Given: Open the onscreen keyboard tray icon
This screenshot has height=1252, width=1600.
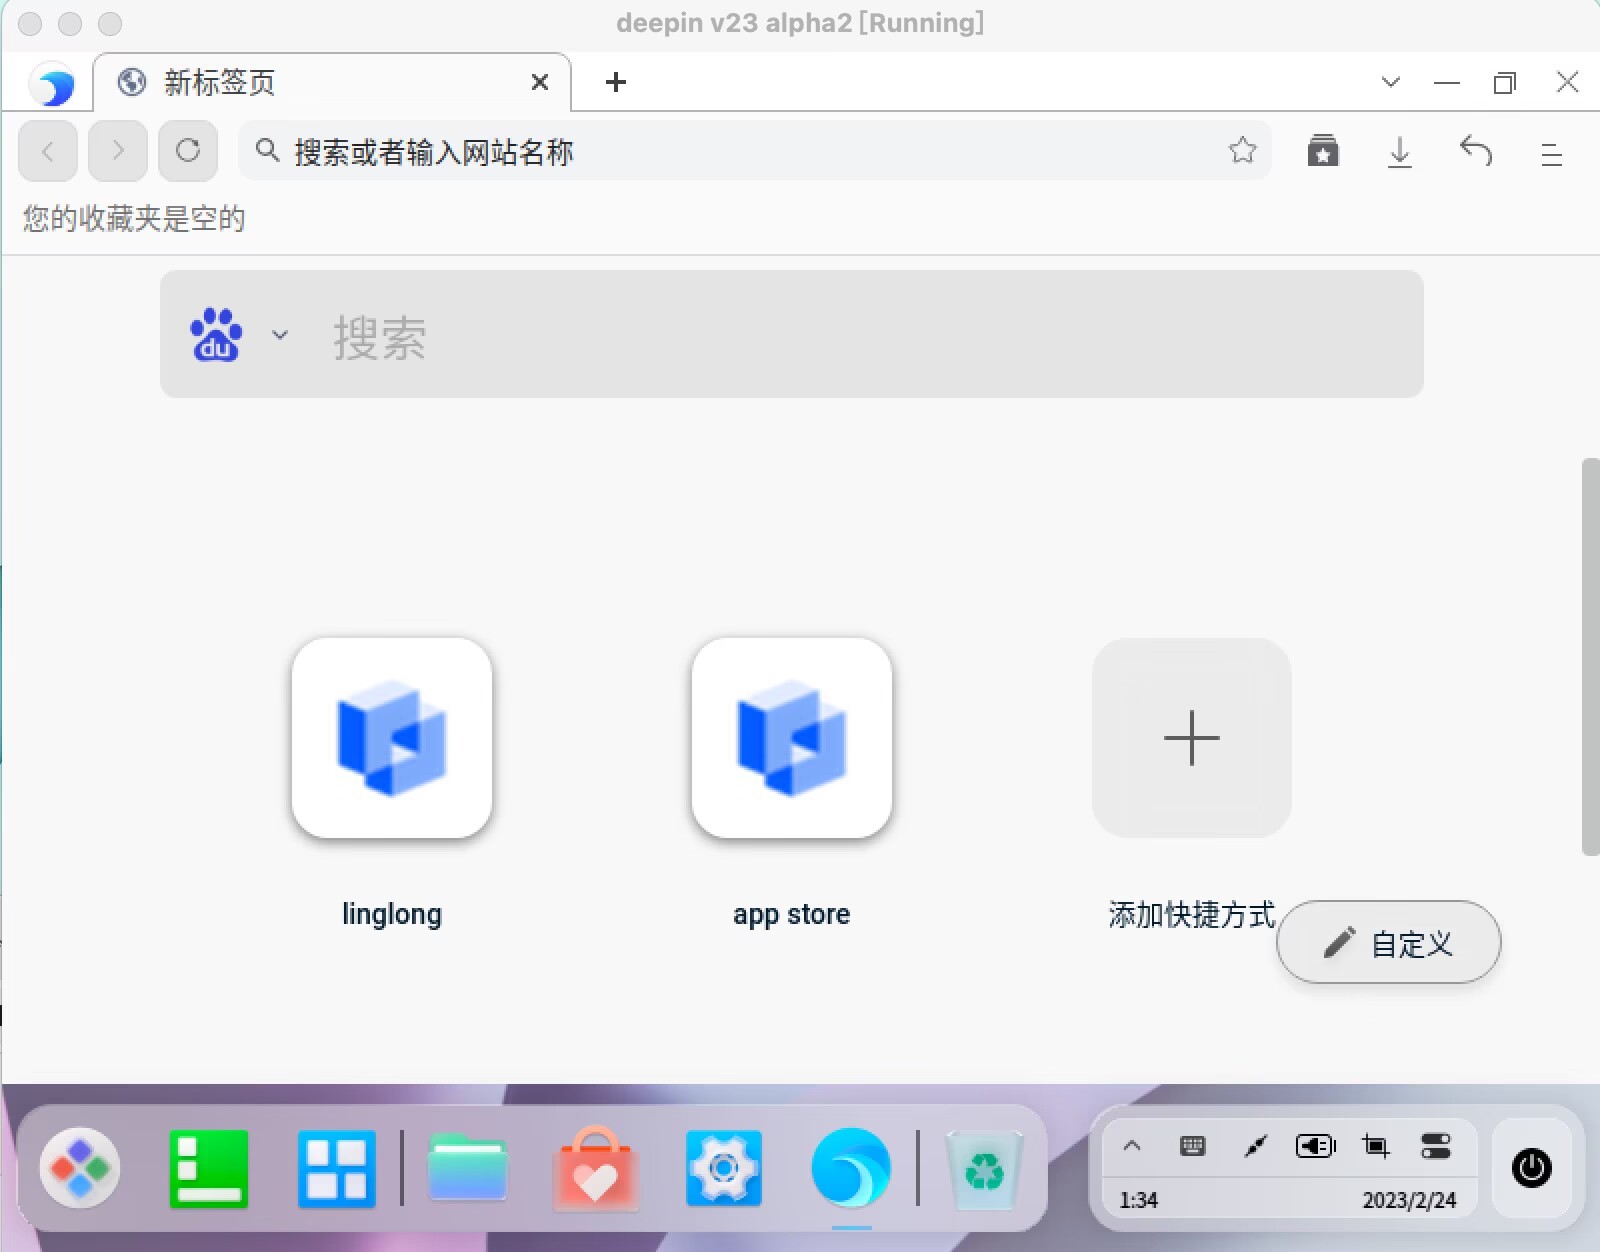Looking at the screenshot, I should click(x=1193, y=1146).
